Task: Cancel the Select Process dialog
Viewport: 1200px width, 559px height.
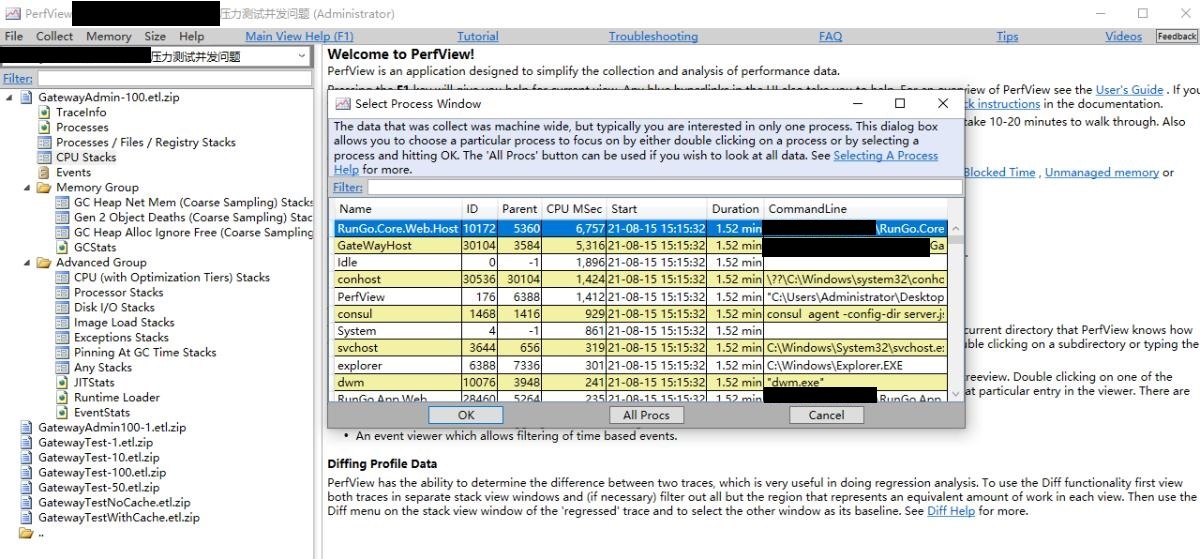Action: [x=826, y=415]
